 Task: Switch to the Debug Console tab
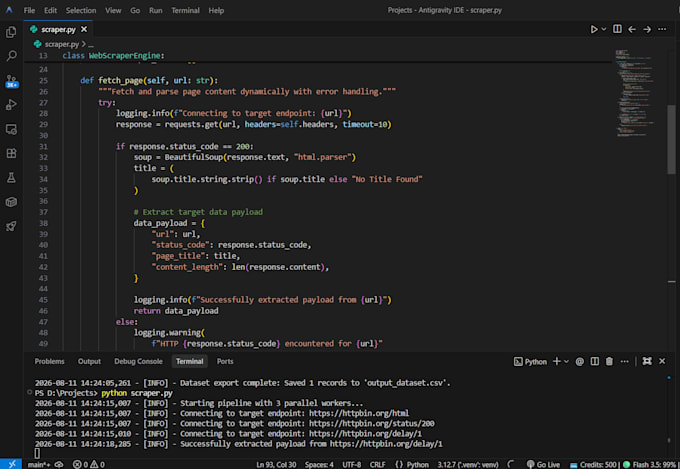click(x=138, y=361)
